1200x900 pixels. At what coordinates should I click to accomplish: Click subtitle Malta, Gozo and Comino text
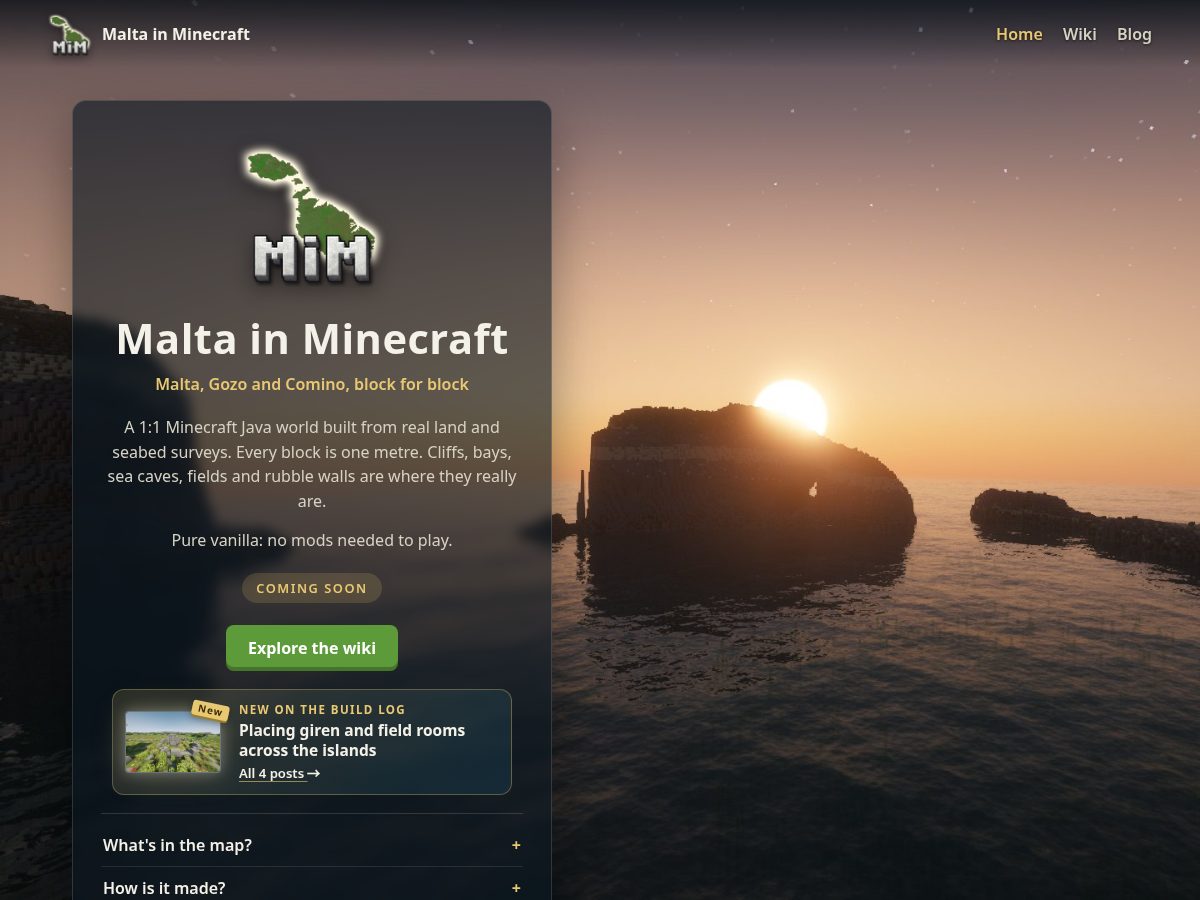pos(312,384)
